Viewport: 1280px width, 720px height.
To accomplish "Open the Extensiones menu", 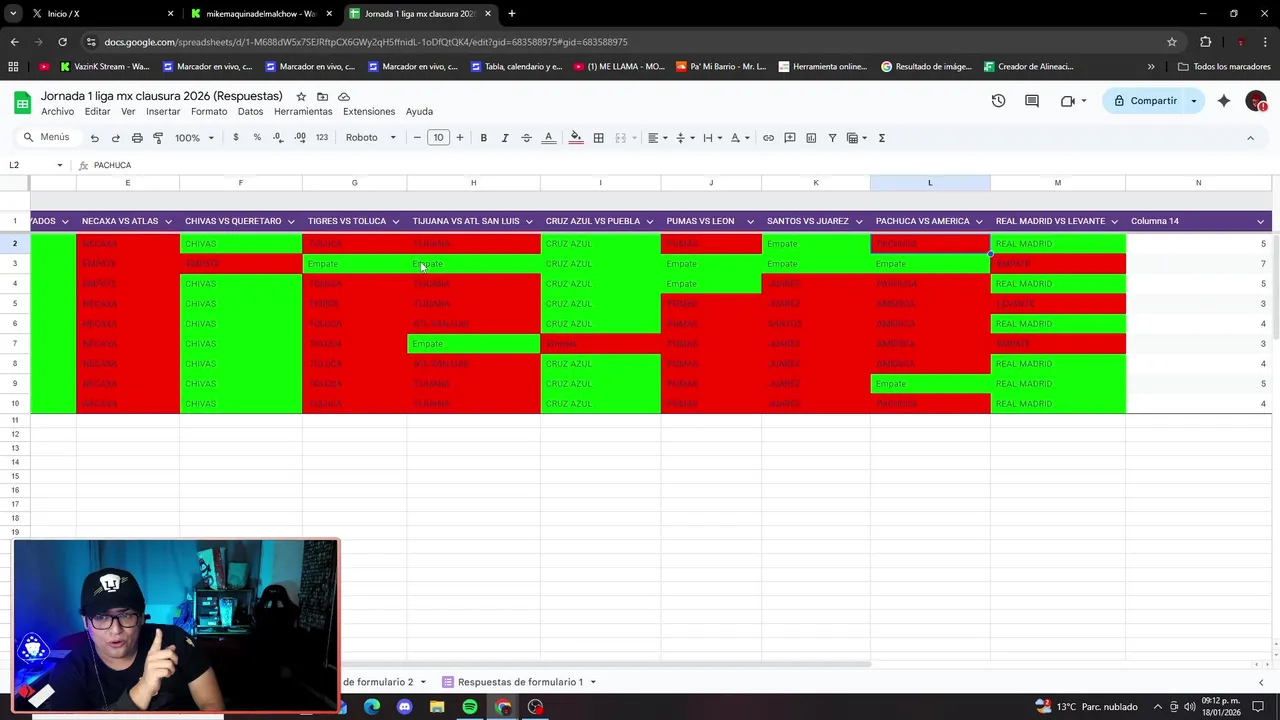I will point(369,111).
